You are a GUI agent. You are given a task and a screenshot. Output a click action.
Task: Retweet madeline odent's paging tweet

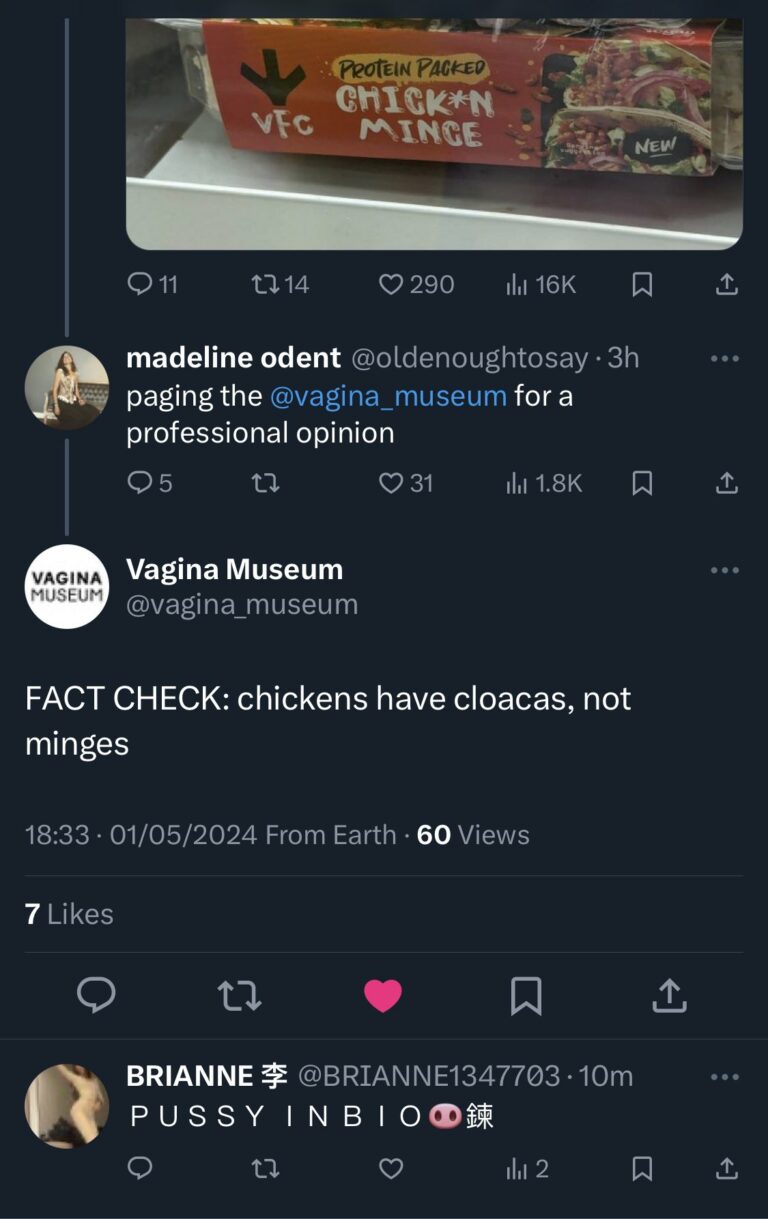click(267, 483)
